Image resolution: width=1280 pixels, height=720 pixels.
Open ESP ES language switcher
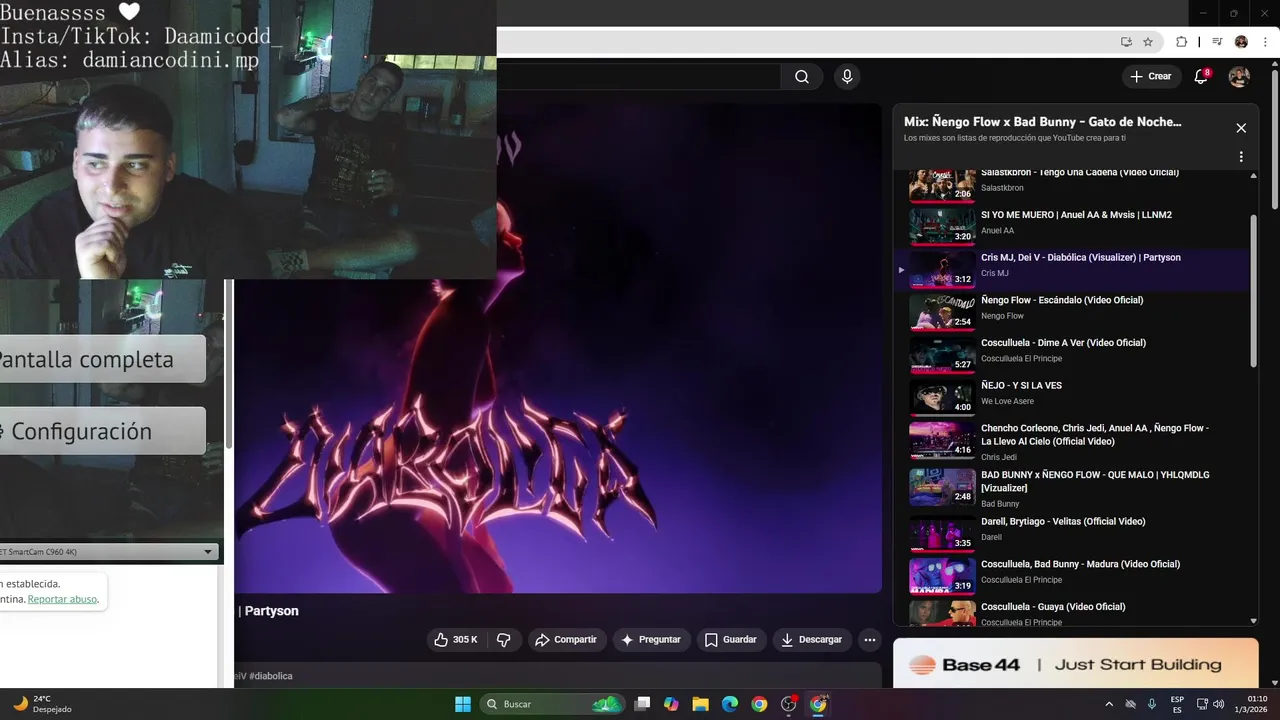click(x=1177, y=704)
